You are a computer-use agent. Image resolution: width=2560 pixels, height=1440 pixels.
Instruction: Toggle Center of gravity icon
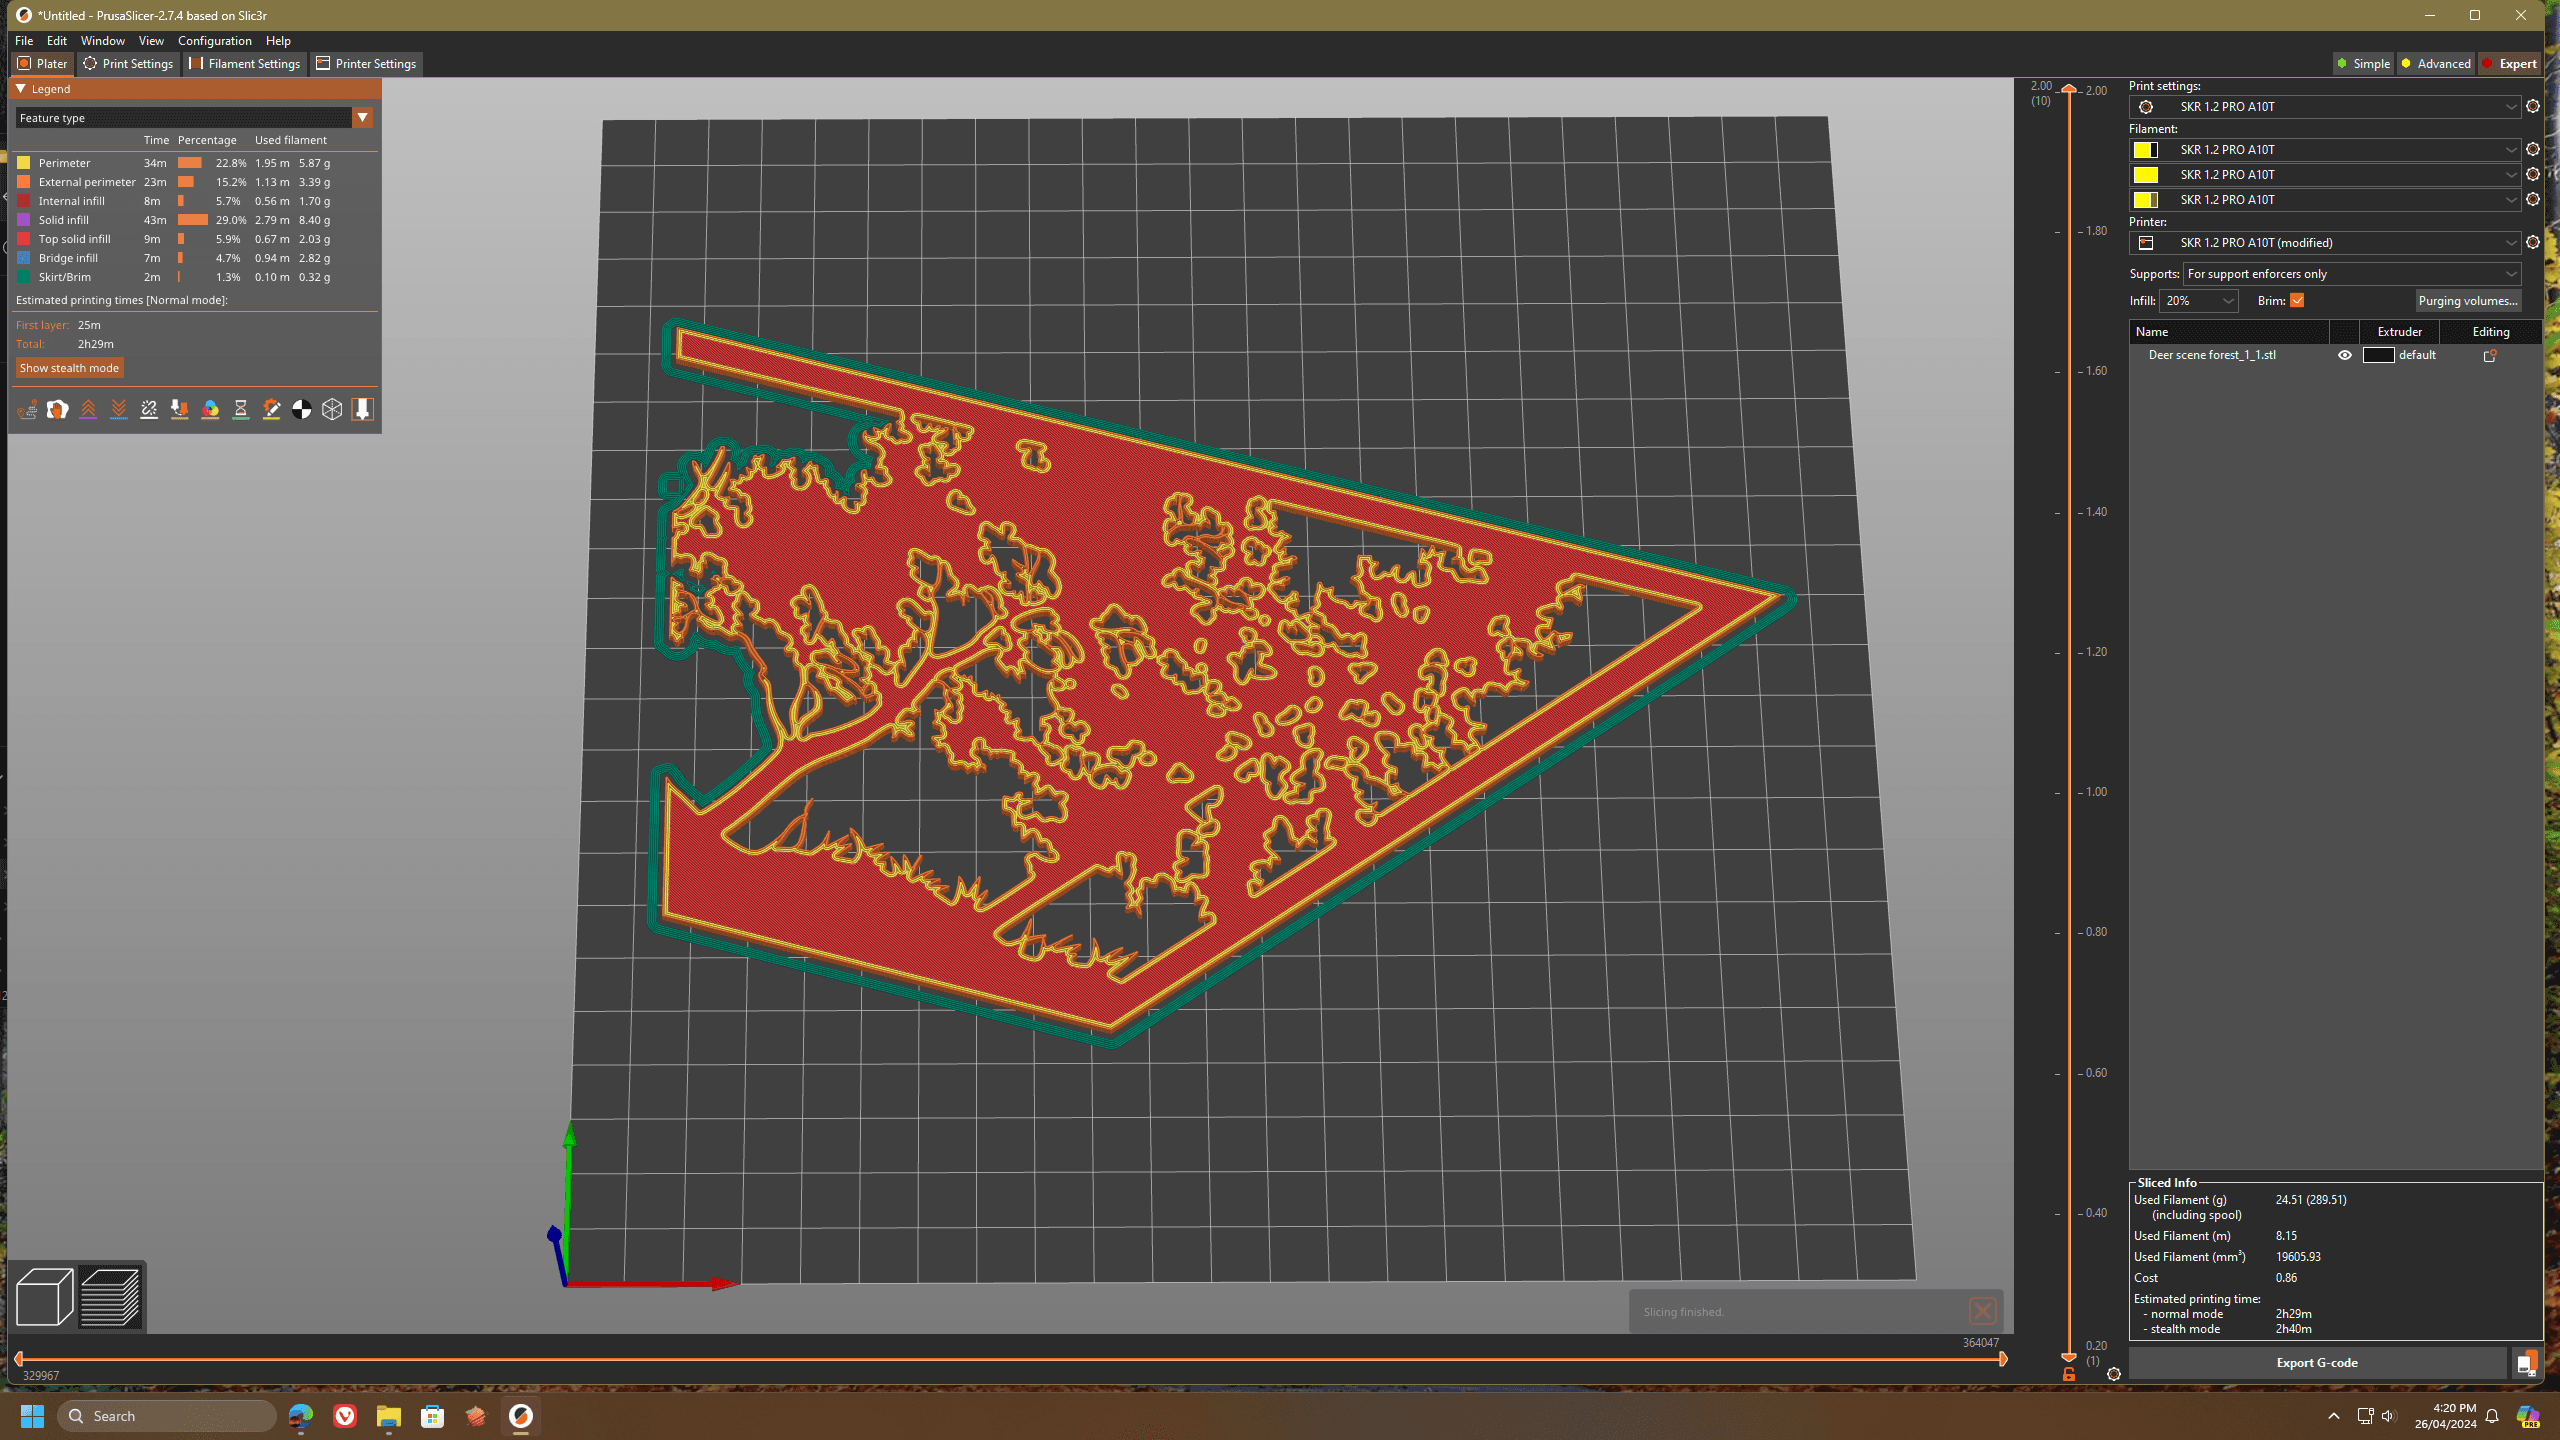click(x=302, y=409)
